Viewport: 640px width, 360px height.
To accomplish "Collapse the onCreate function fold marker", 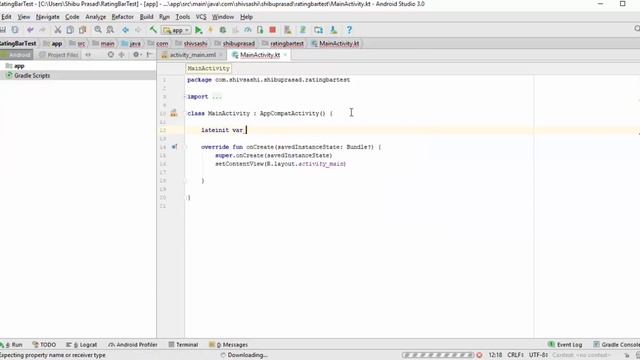I will click(x=185, y=147).
